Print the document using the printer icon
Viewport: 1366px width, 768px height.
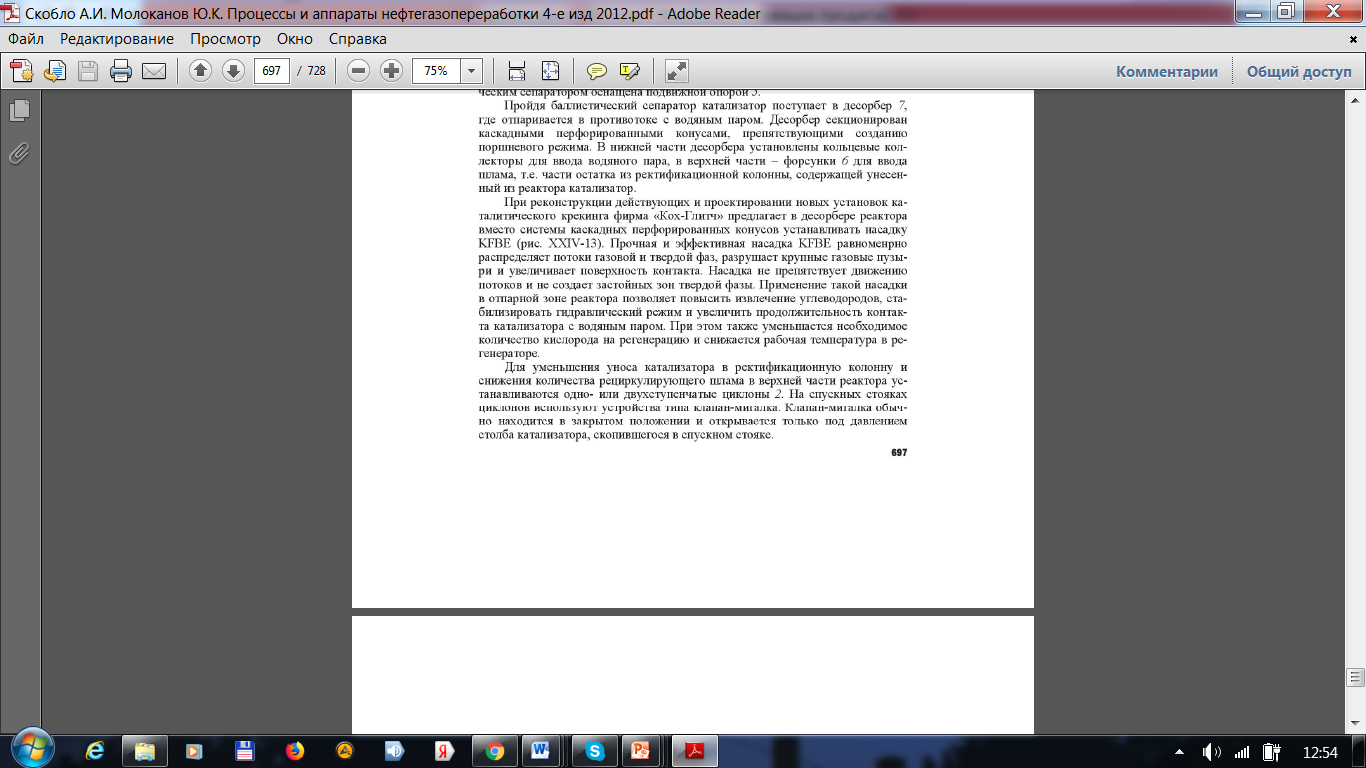pos(121,71)
